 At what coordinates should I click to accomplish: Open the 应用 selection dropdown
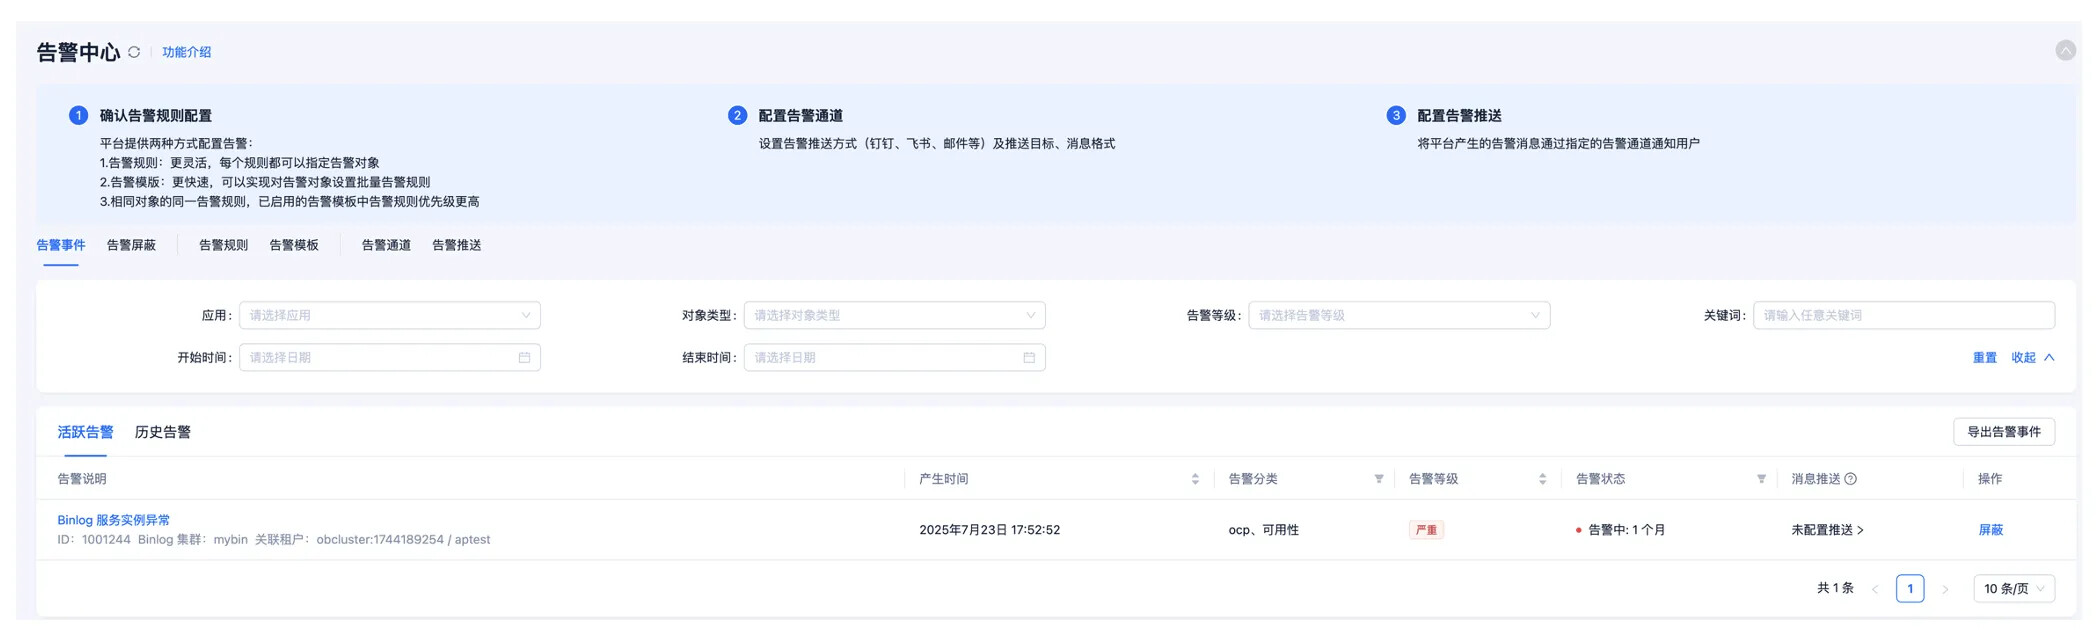pos(389,316)
